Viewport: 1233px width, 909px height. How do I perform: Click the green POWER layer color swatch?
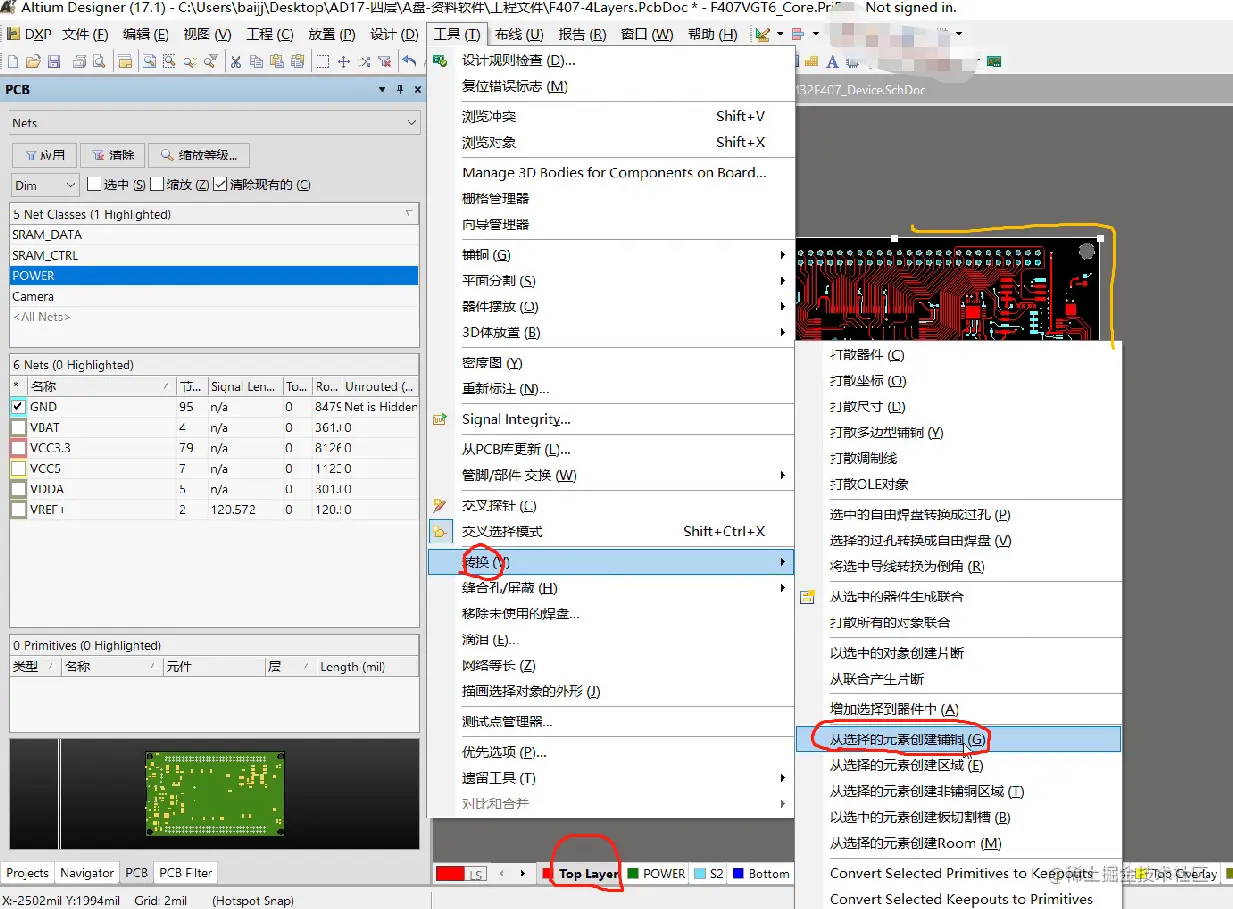[x=632, y=874]
